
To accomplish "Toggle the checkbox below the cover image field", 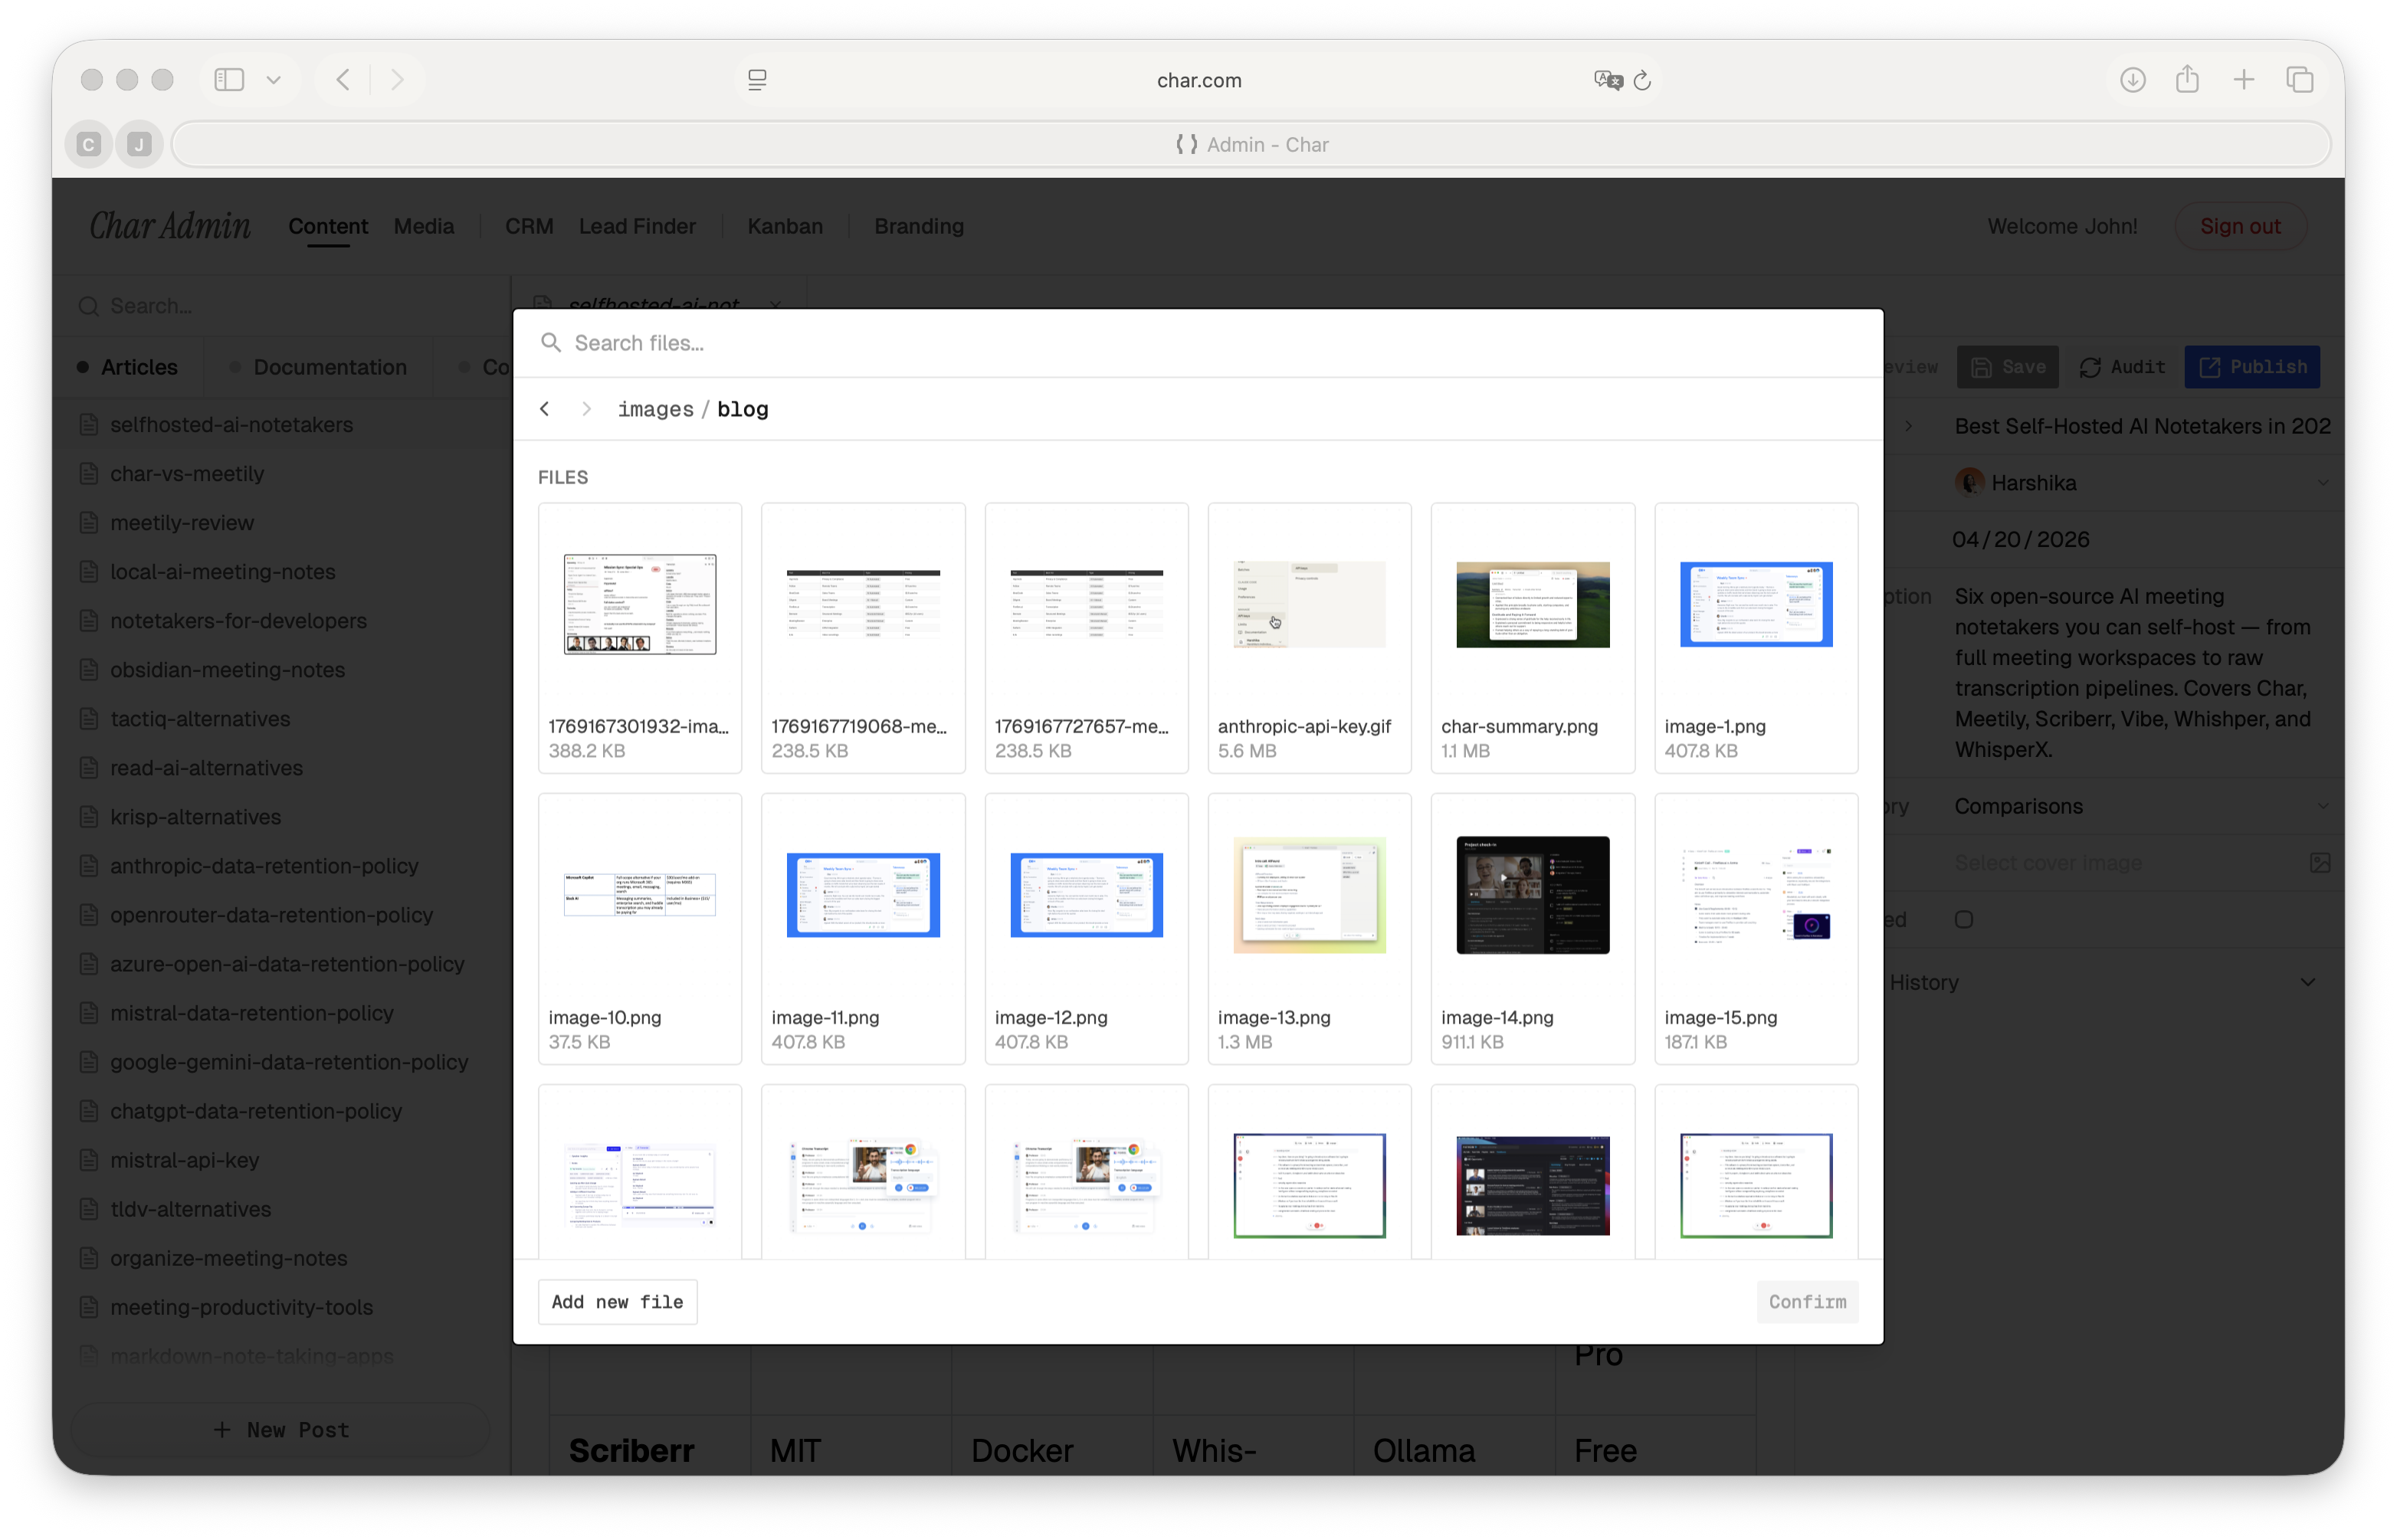I will (x=1964, y=919).
